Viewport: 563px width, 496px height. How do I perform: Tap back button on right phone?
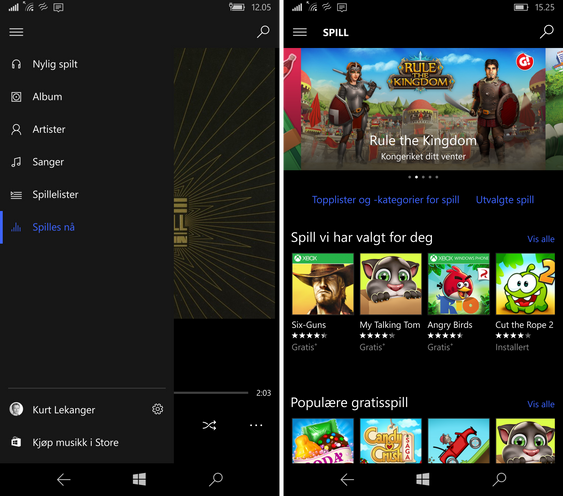click(347, 479)
